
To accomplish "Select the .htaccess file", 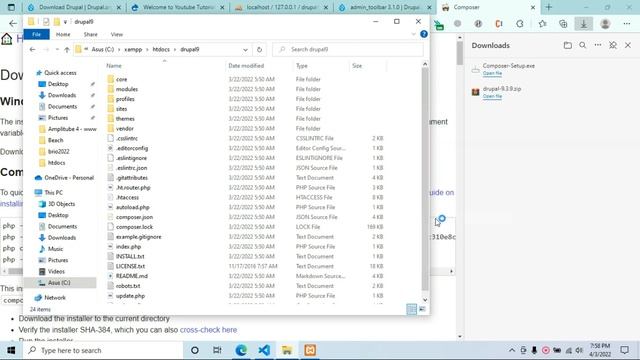I will tap(127, 198).
